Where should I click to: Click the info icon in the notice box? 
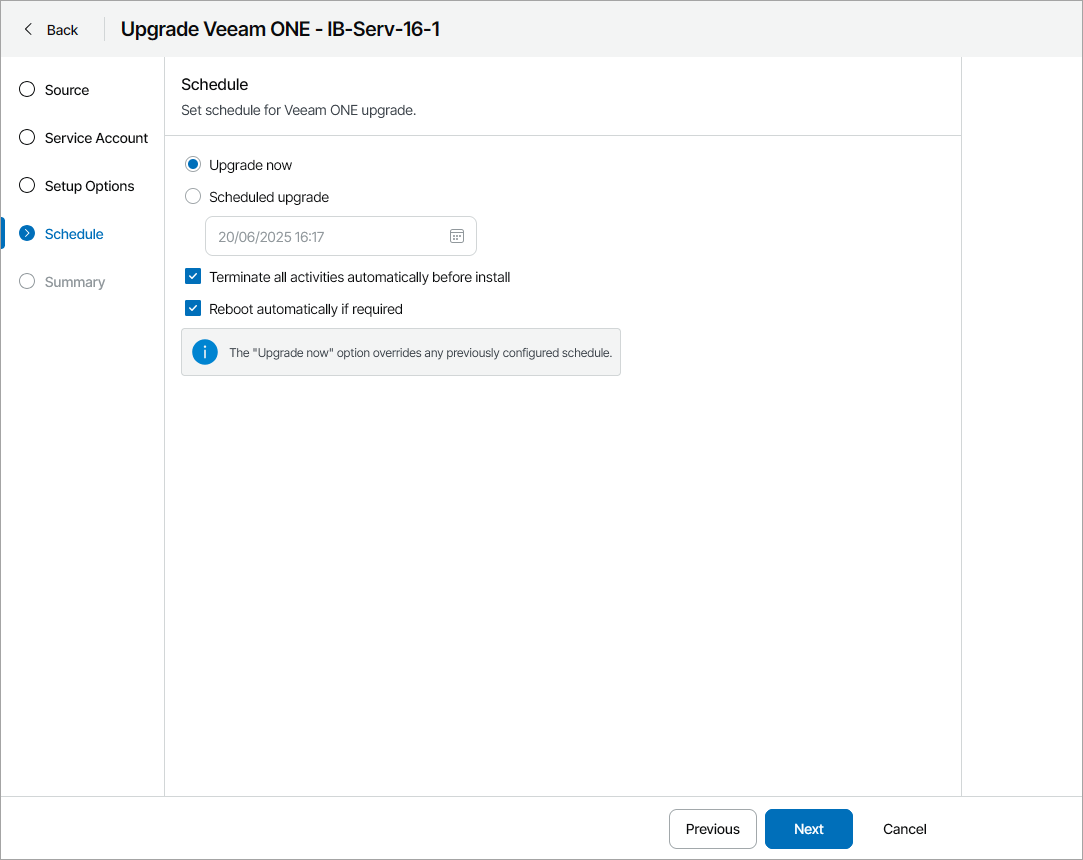[205, 352]
